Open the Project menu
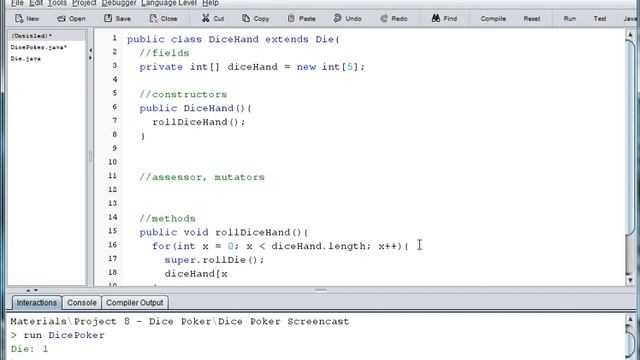Image resolution: width=640 pixels, height=360 pixels. click(x=84, y=3)
